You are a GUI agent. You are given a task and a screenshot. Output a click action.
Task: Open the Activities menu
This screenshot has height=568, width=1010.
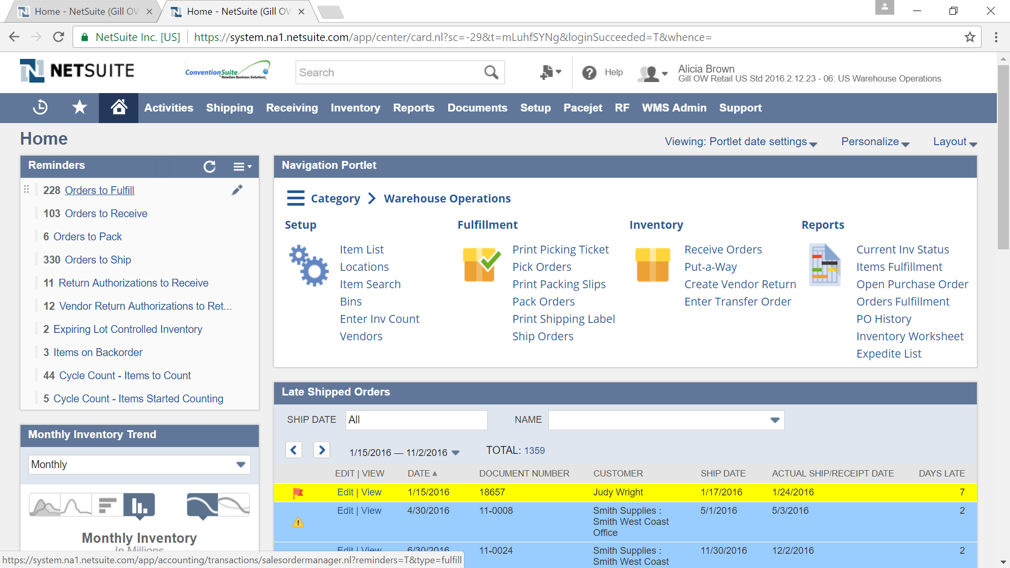[x=169, y=108]
